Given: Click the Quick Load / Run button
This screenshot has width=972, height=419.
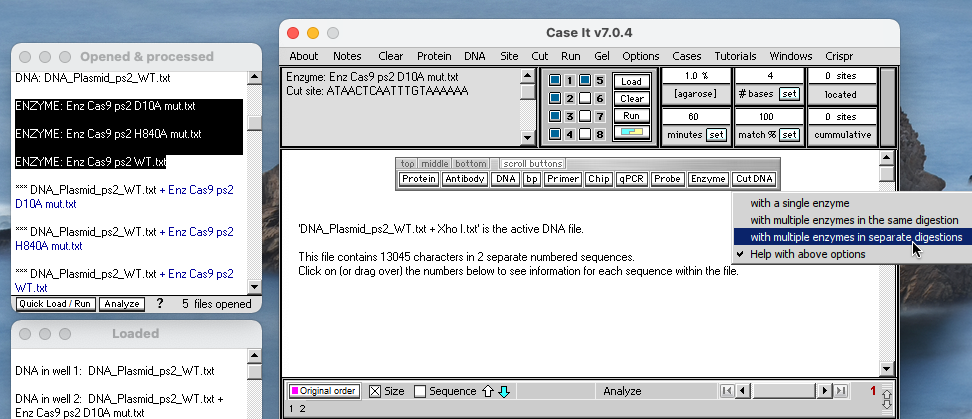Looking at the screenshot, I should pyautogui.click(x=54, y=304).
